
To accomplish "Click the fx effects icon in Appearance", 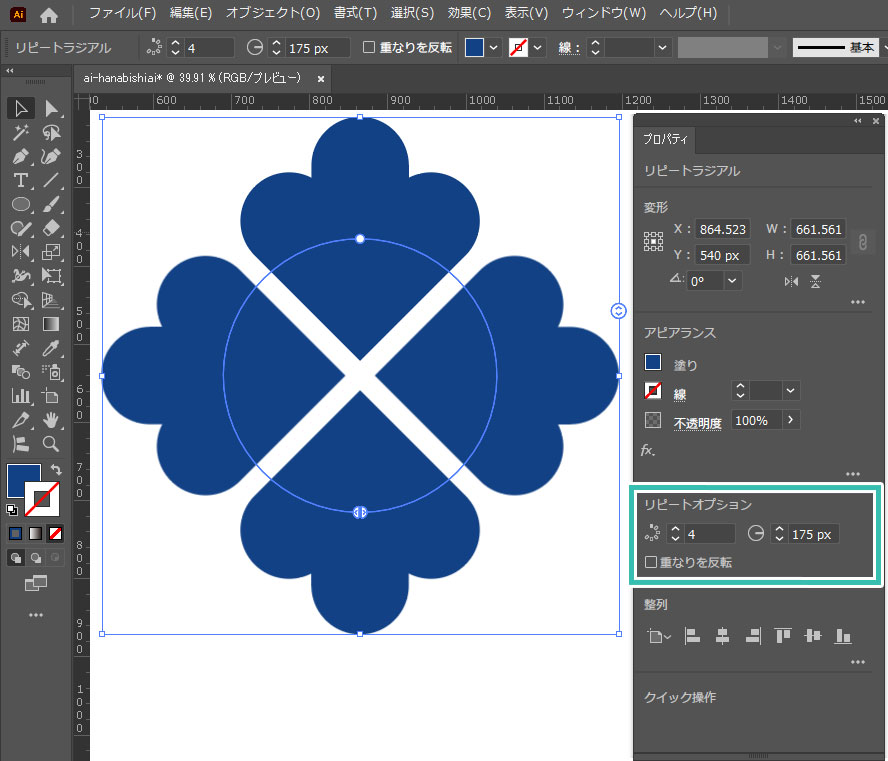I will (x=648, y=450).
